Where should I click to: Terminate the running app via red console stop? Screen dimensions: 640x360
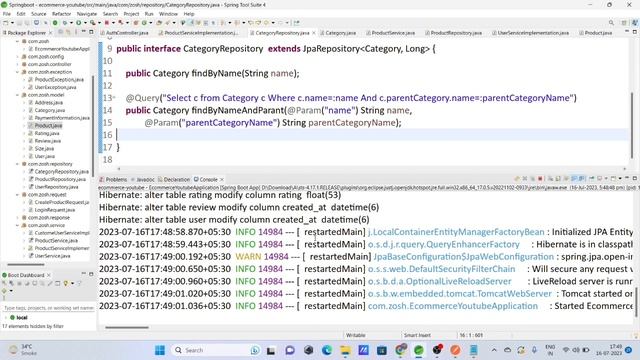(x=540, y=179)
